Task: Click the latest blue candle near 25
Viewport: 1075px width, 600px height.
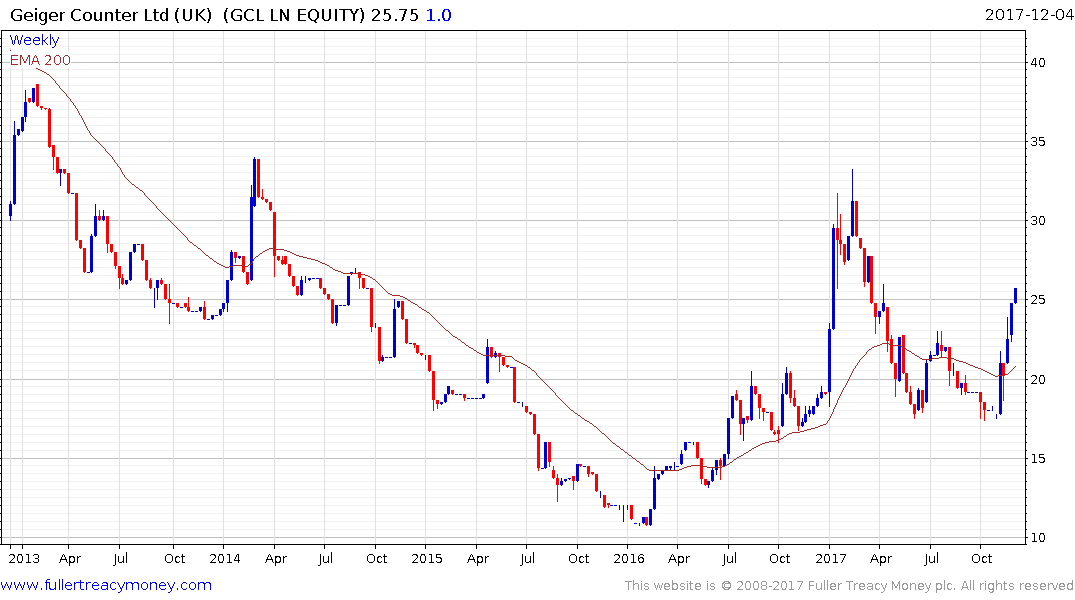Action: [1015, 296]
